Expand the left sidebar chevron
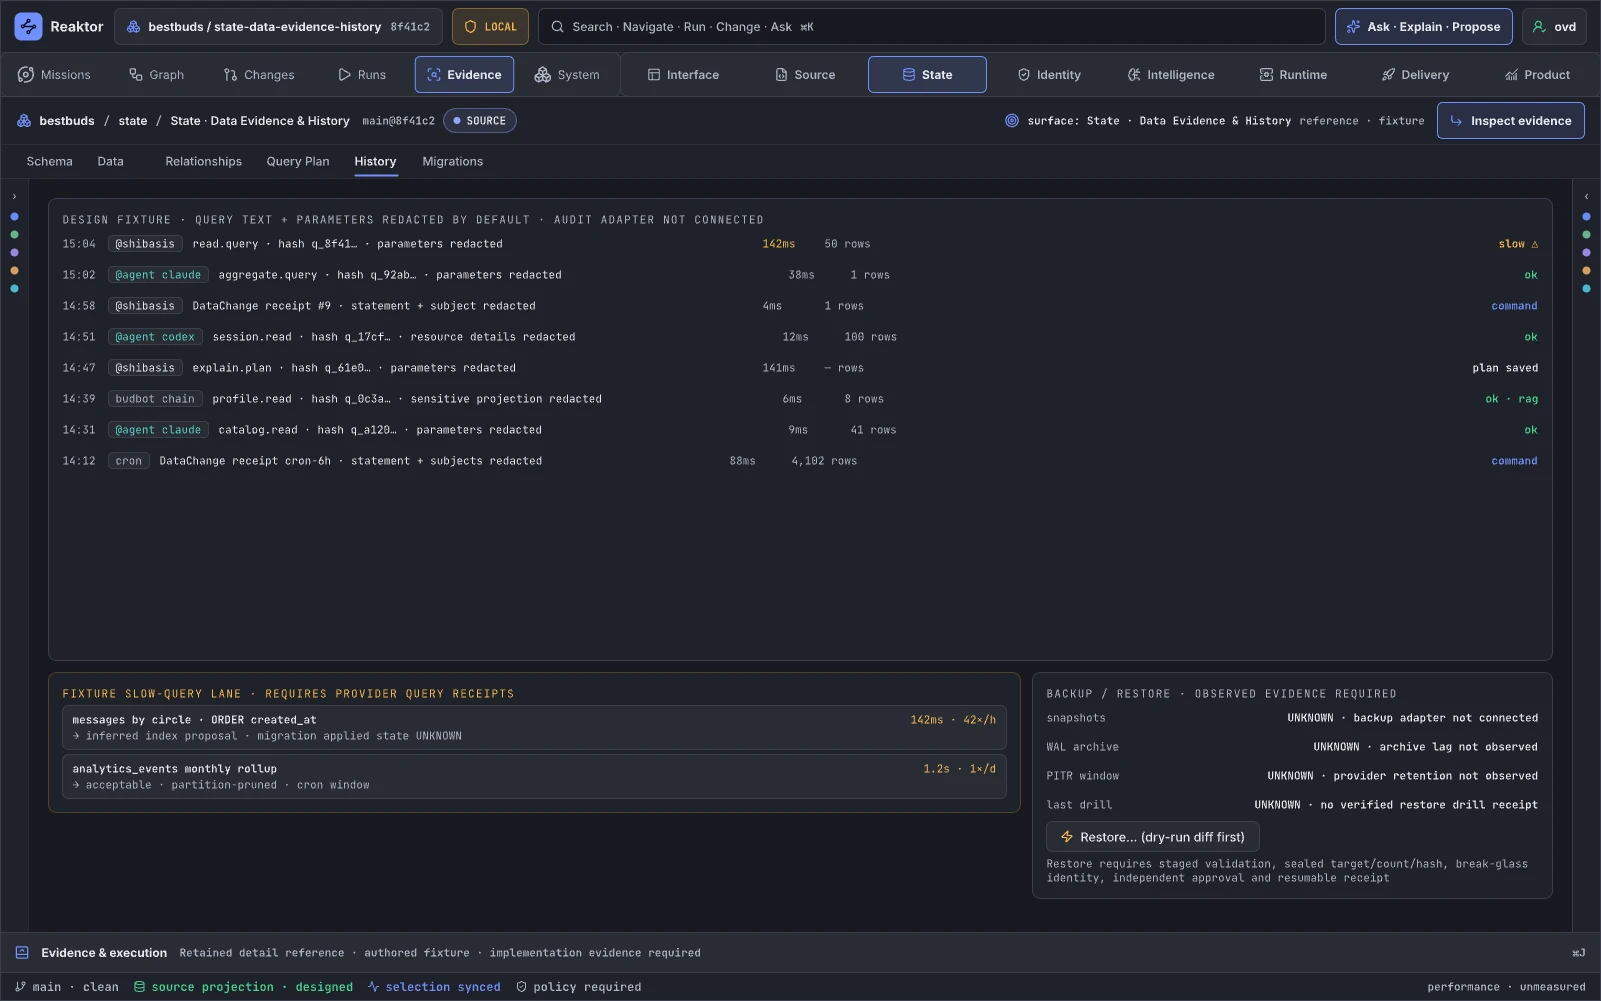This screenshot has height=1001, width=1601. (x=14, y=197)
